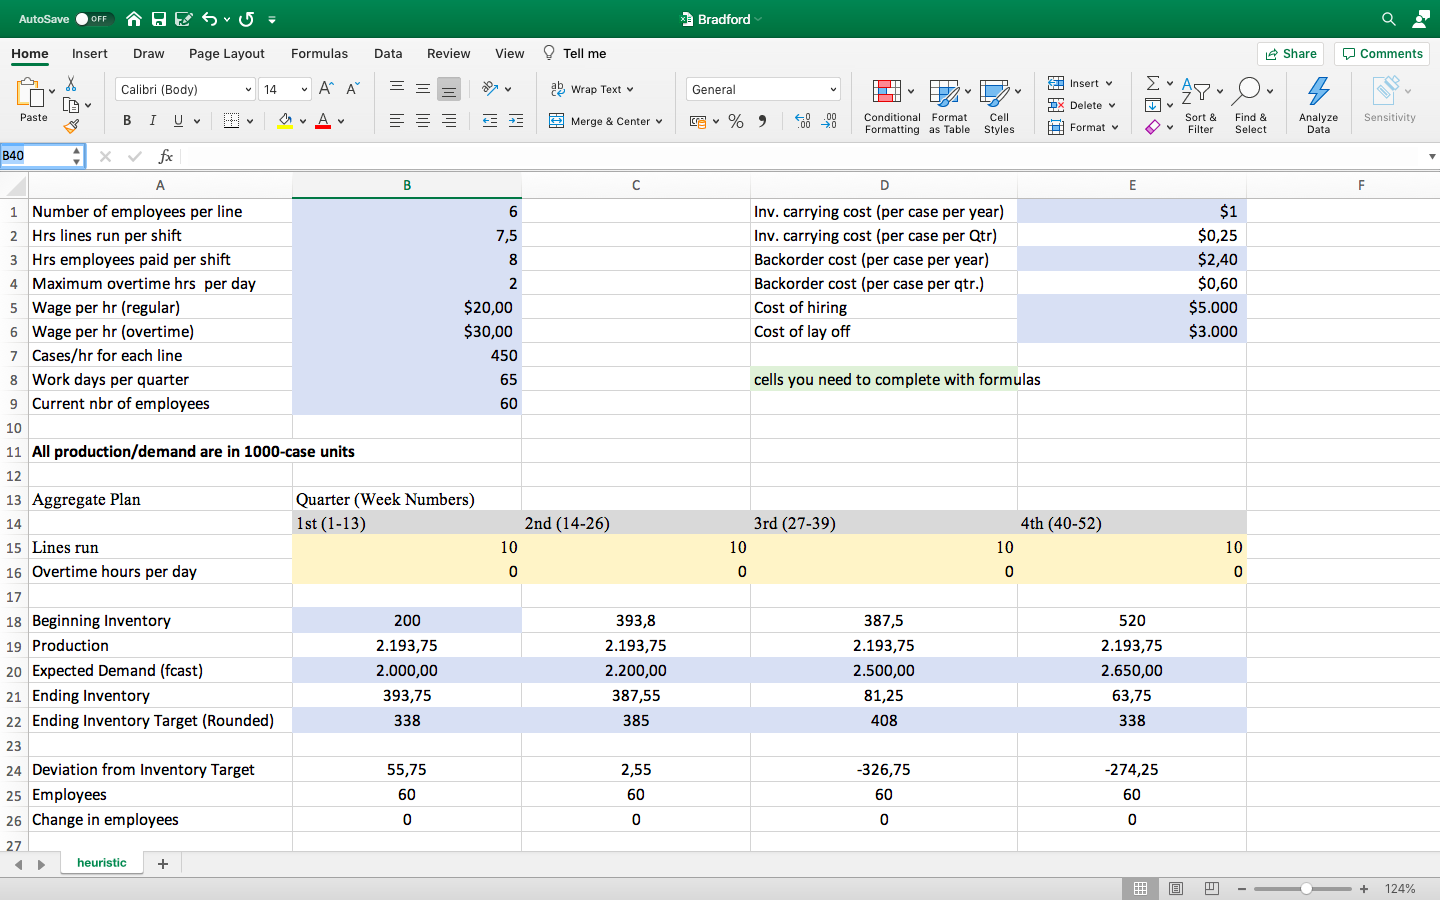Apply the Percent Style format

tap(736, 121)
